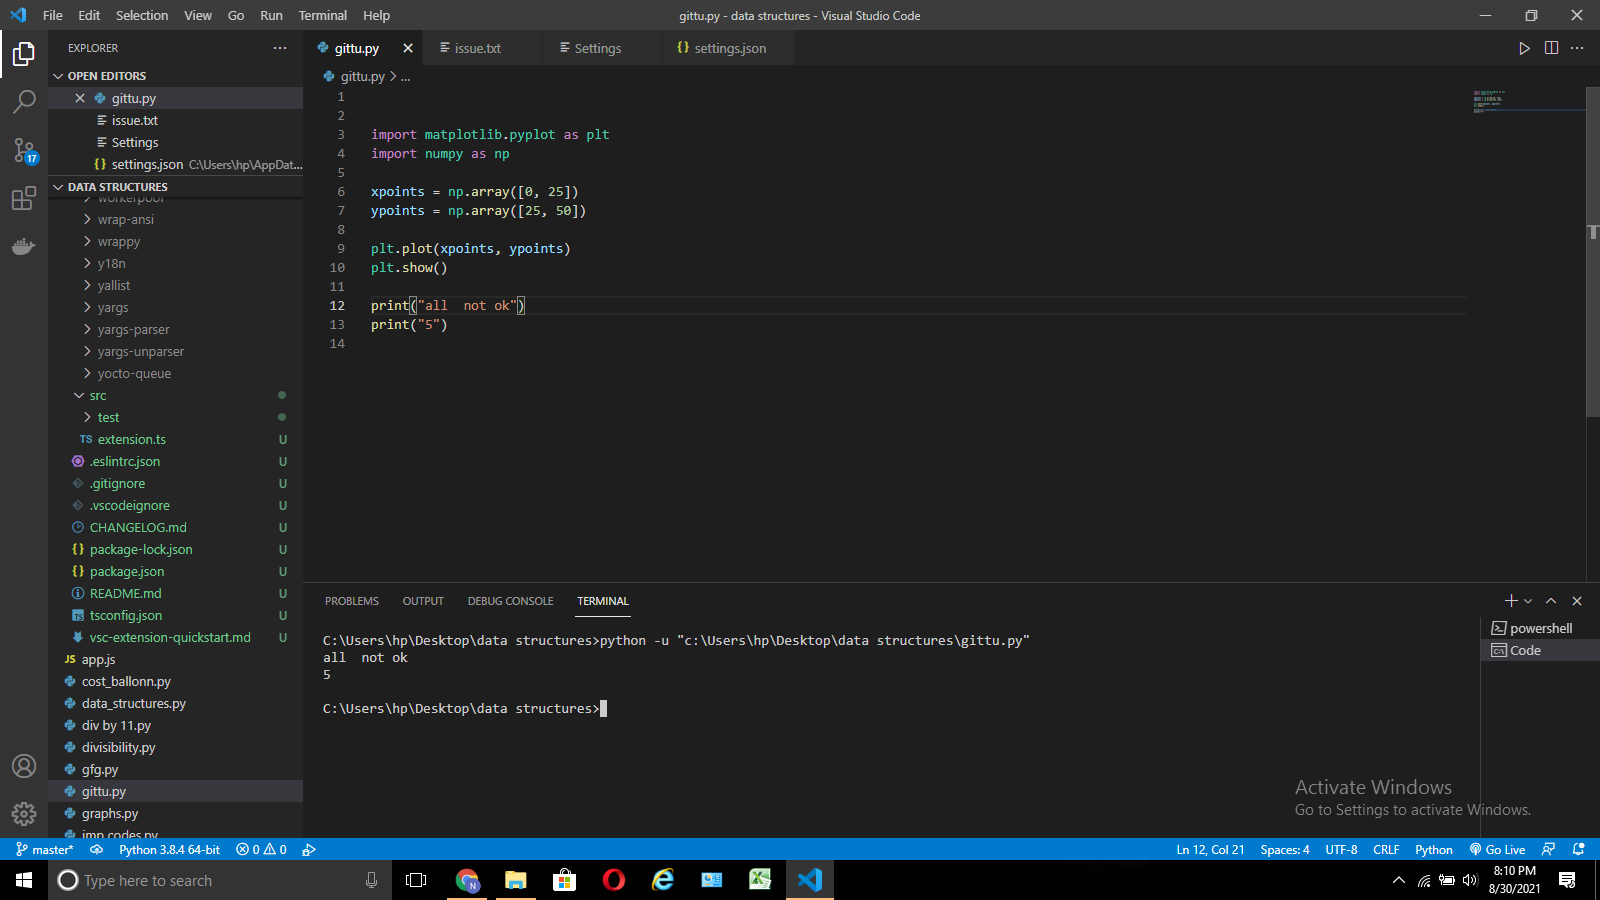The width and height of the screenshot is (1600, 900).
Task: Open the Search view in the activity bar
Action: click(x=24, y=100)
